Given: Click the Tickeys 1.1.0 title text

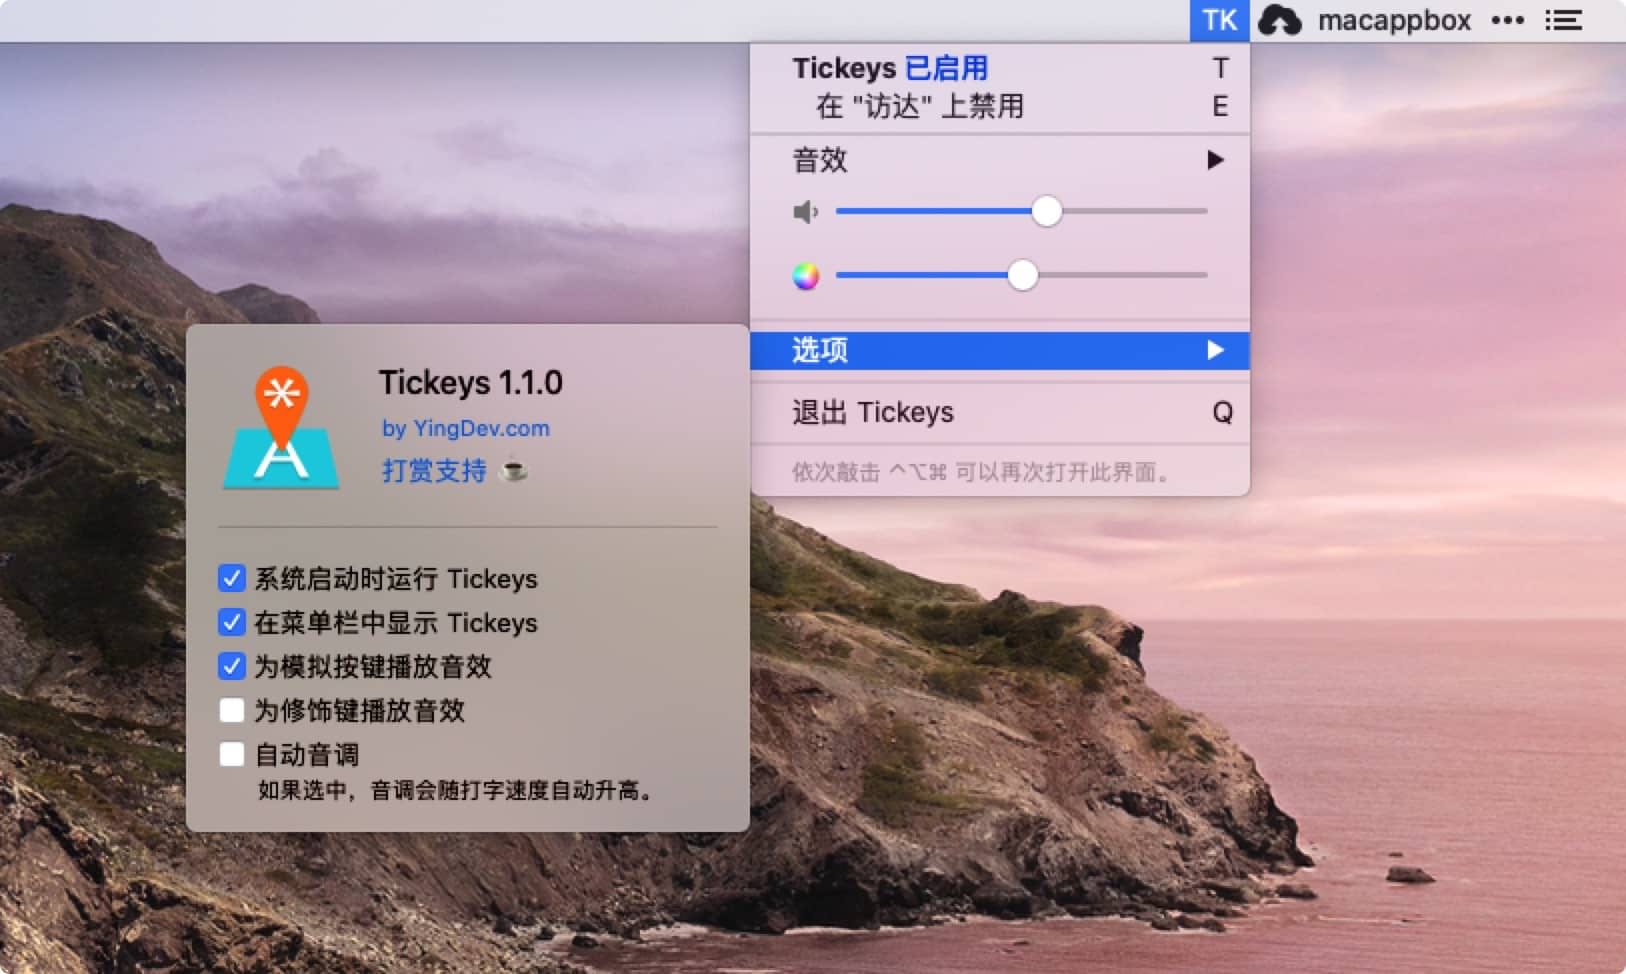Looking at the screenshot, I should point(470,382).
